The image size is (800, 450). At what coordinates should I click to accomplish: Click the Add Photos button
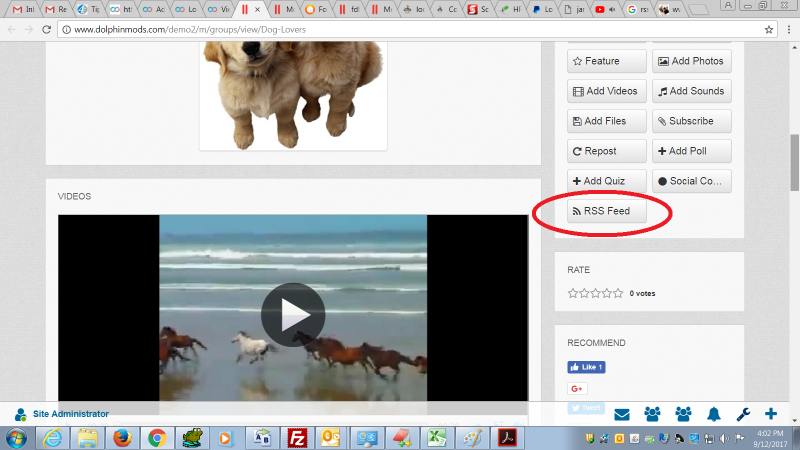691,61
